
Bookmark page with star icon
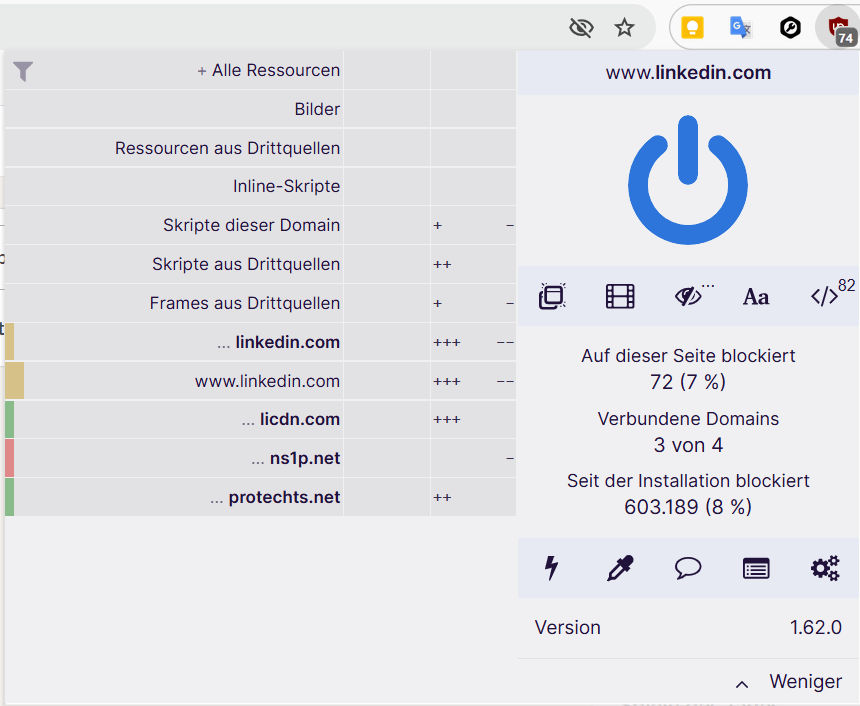tap(625, 28)
